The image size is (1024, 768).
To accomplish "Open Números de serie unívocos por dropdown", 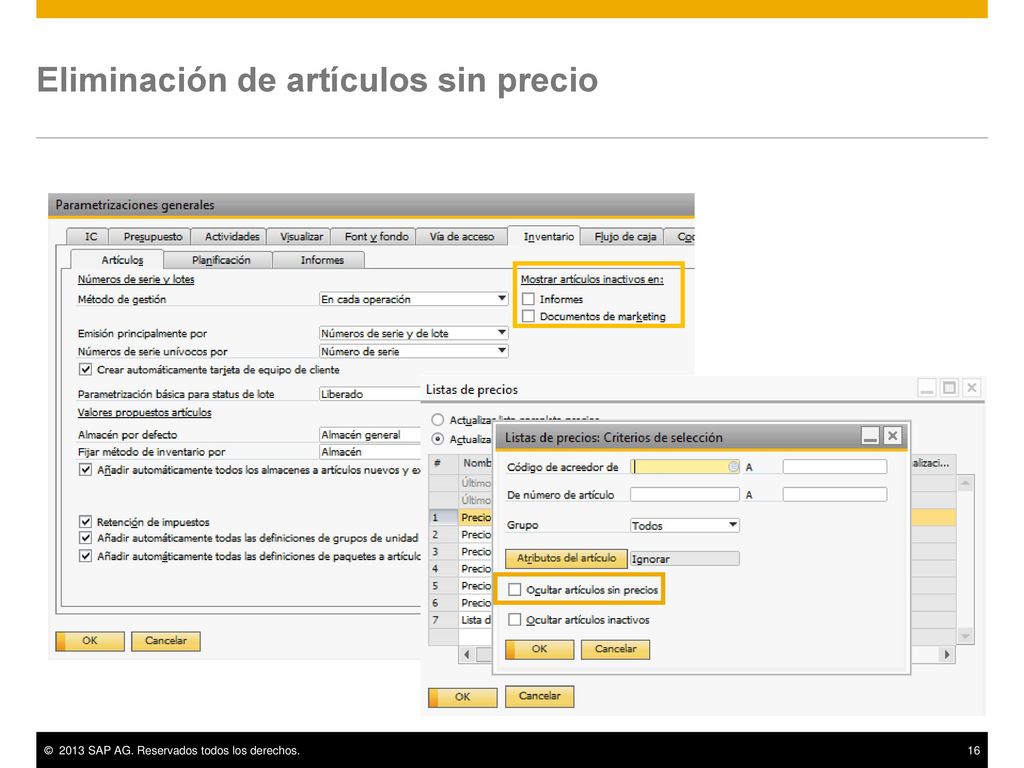I will click(413, 351).
